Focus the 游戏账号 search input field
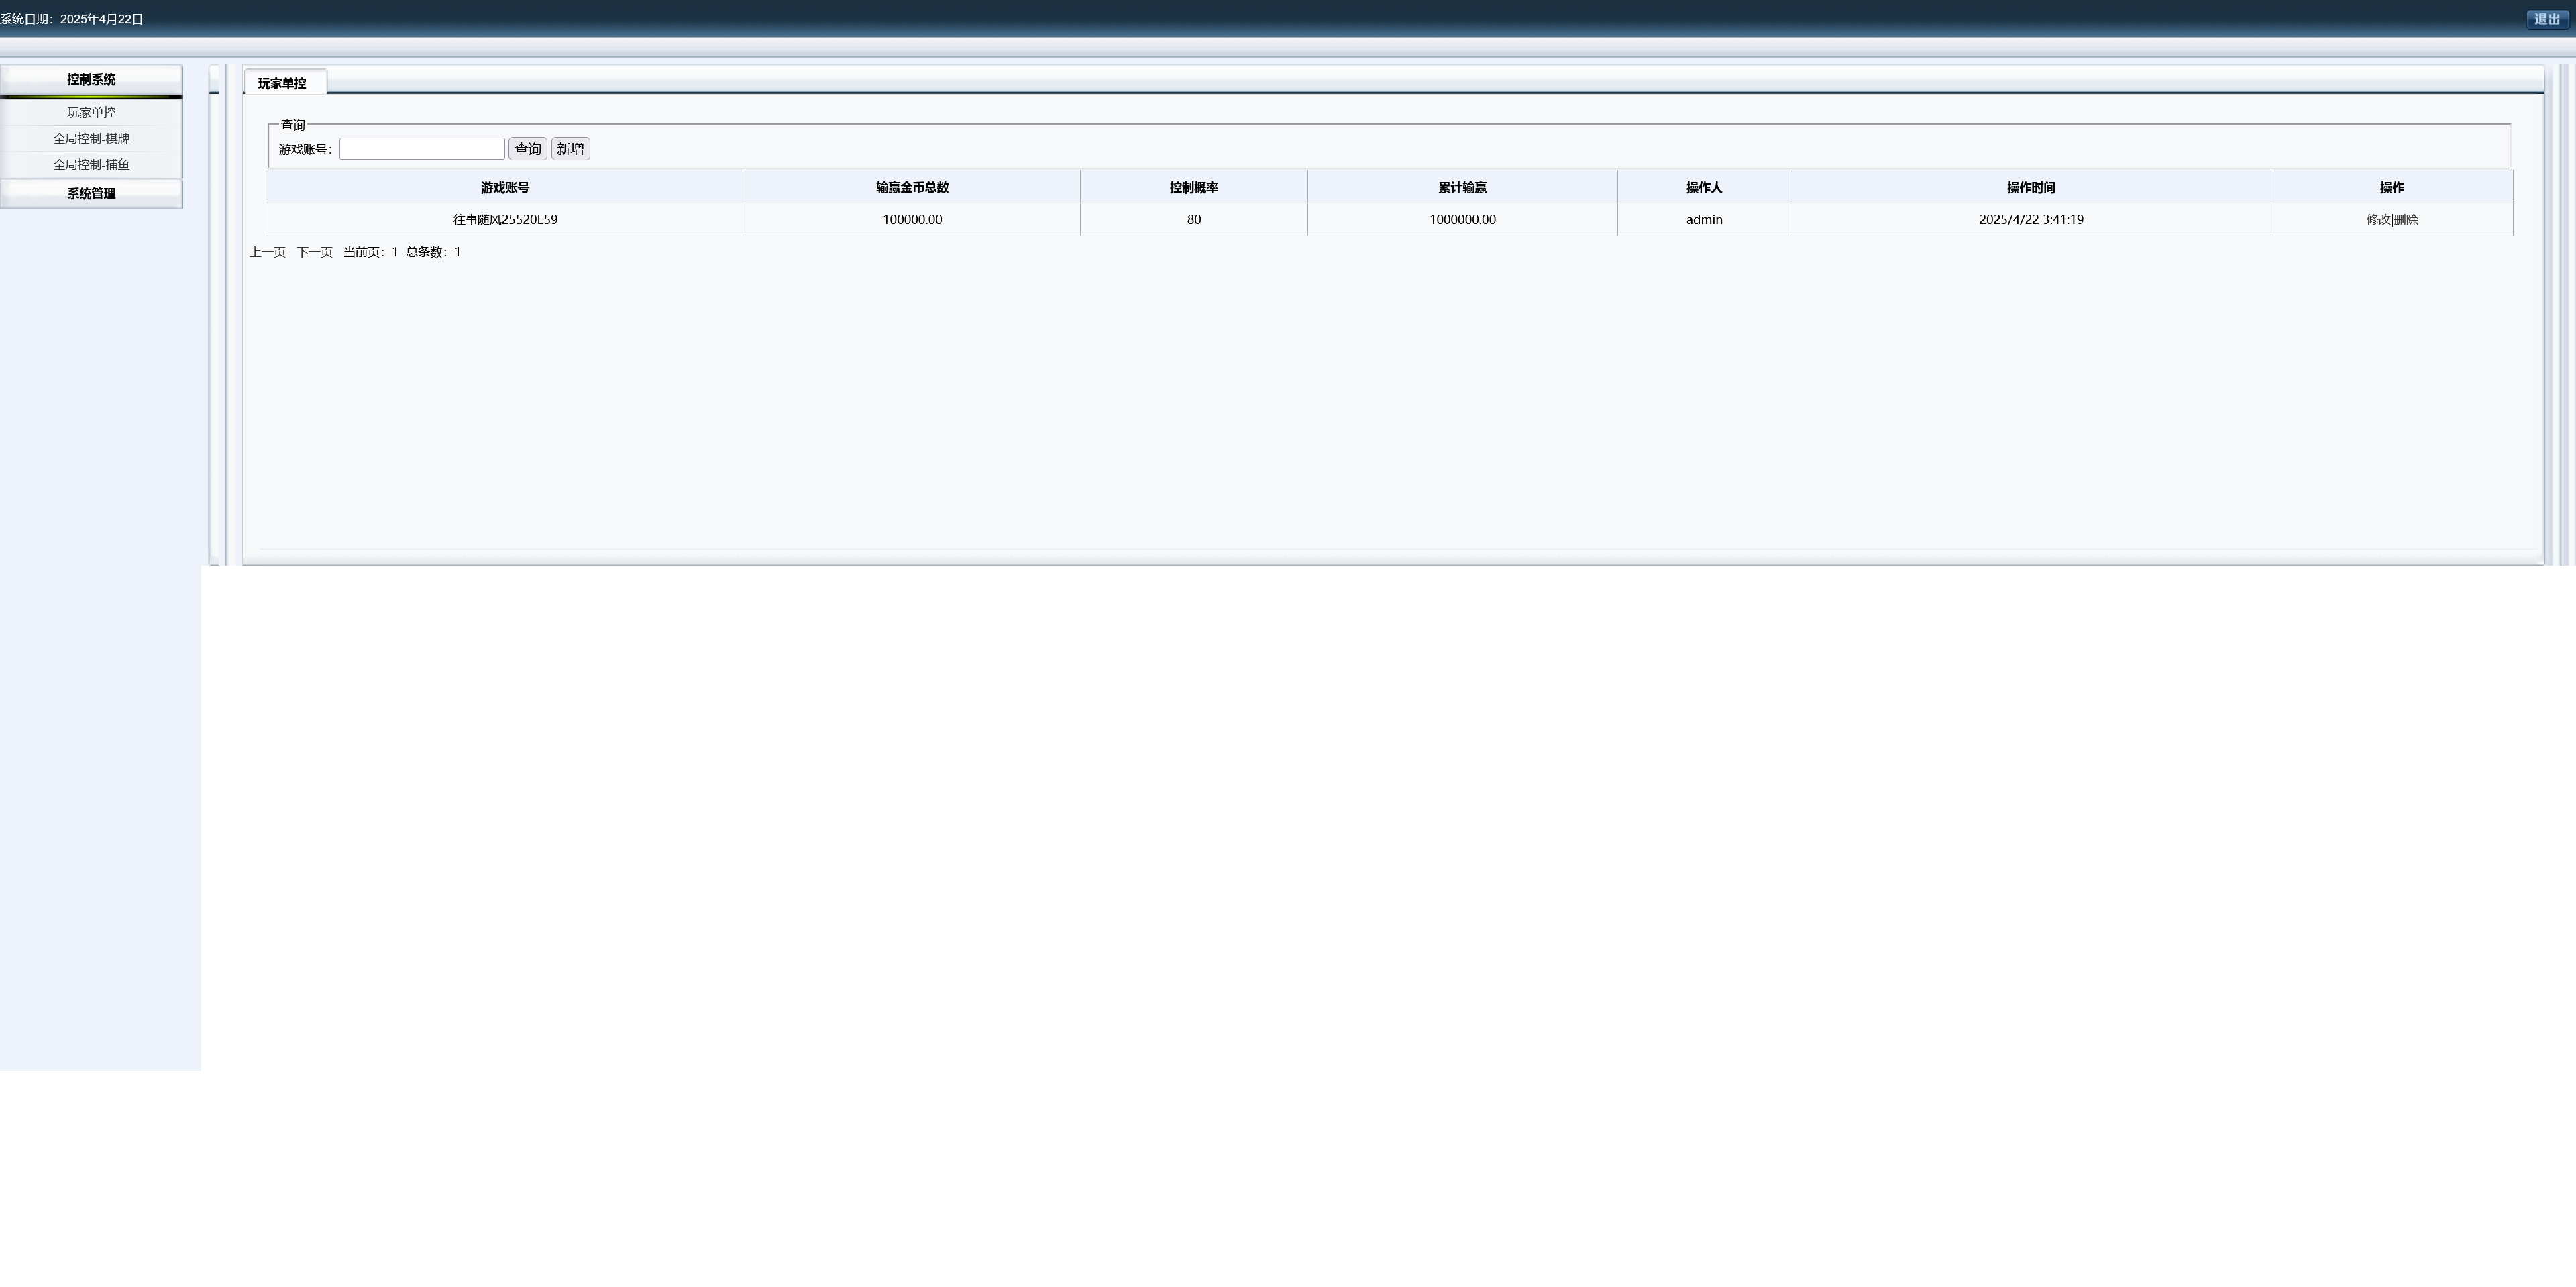 [x=421, y=149]
